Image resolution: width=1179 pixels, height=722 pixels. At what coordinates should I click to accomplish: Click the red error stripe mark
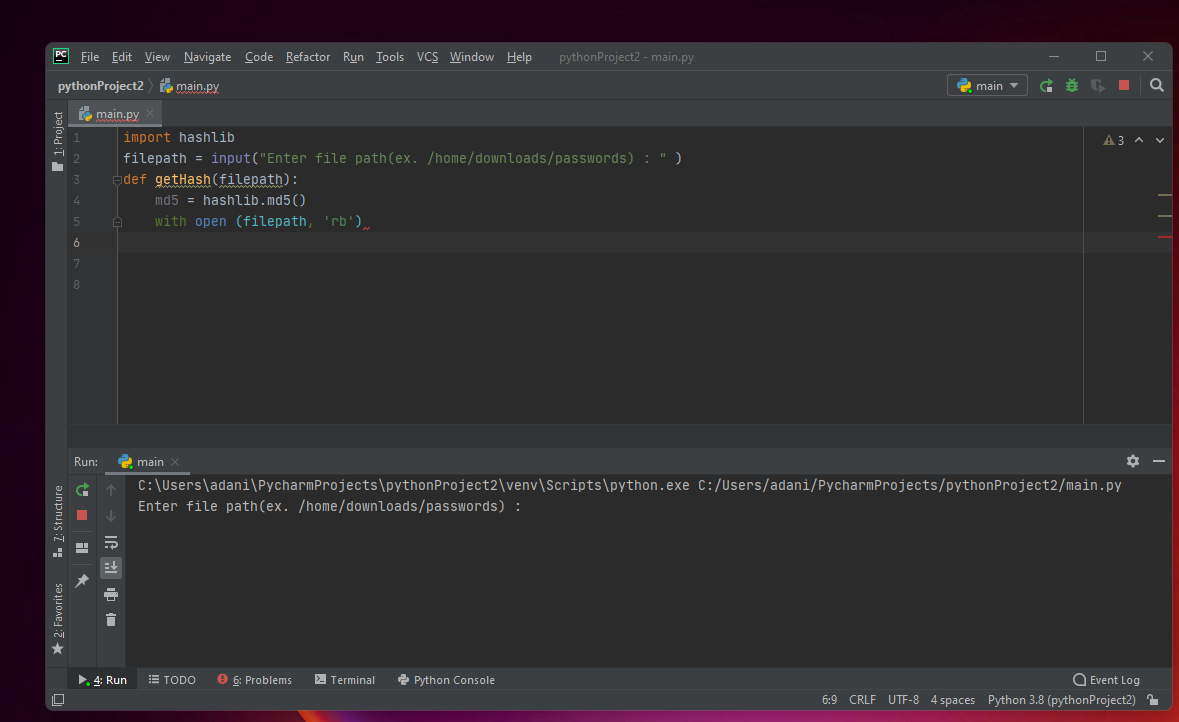point(1165,237)
